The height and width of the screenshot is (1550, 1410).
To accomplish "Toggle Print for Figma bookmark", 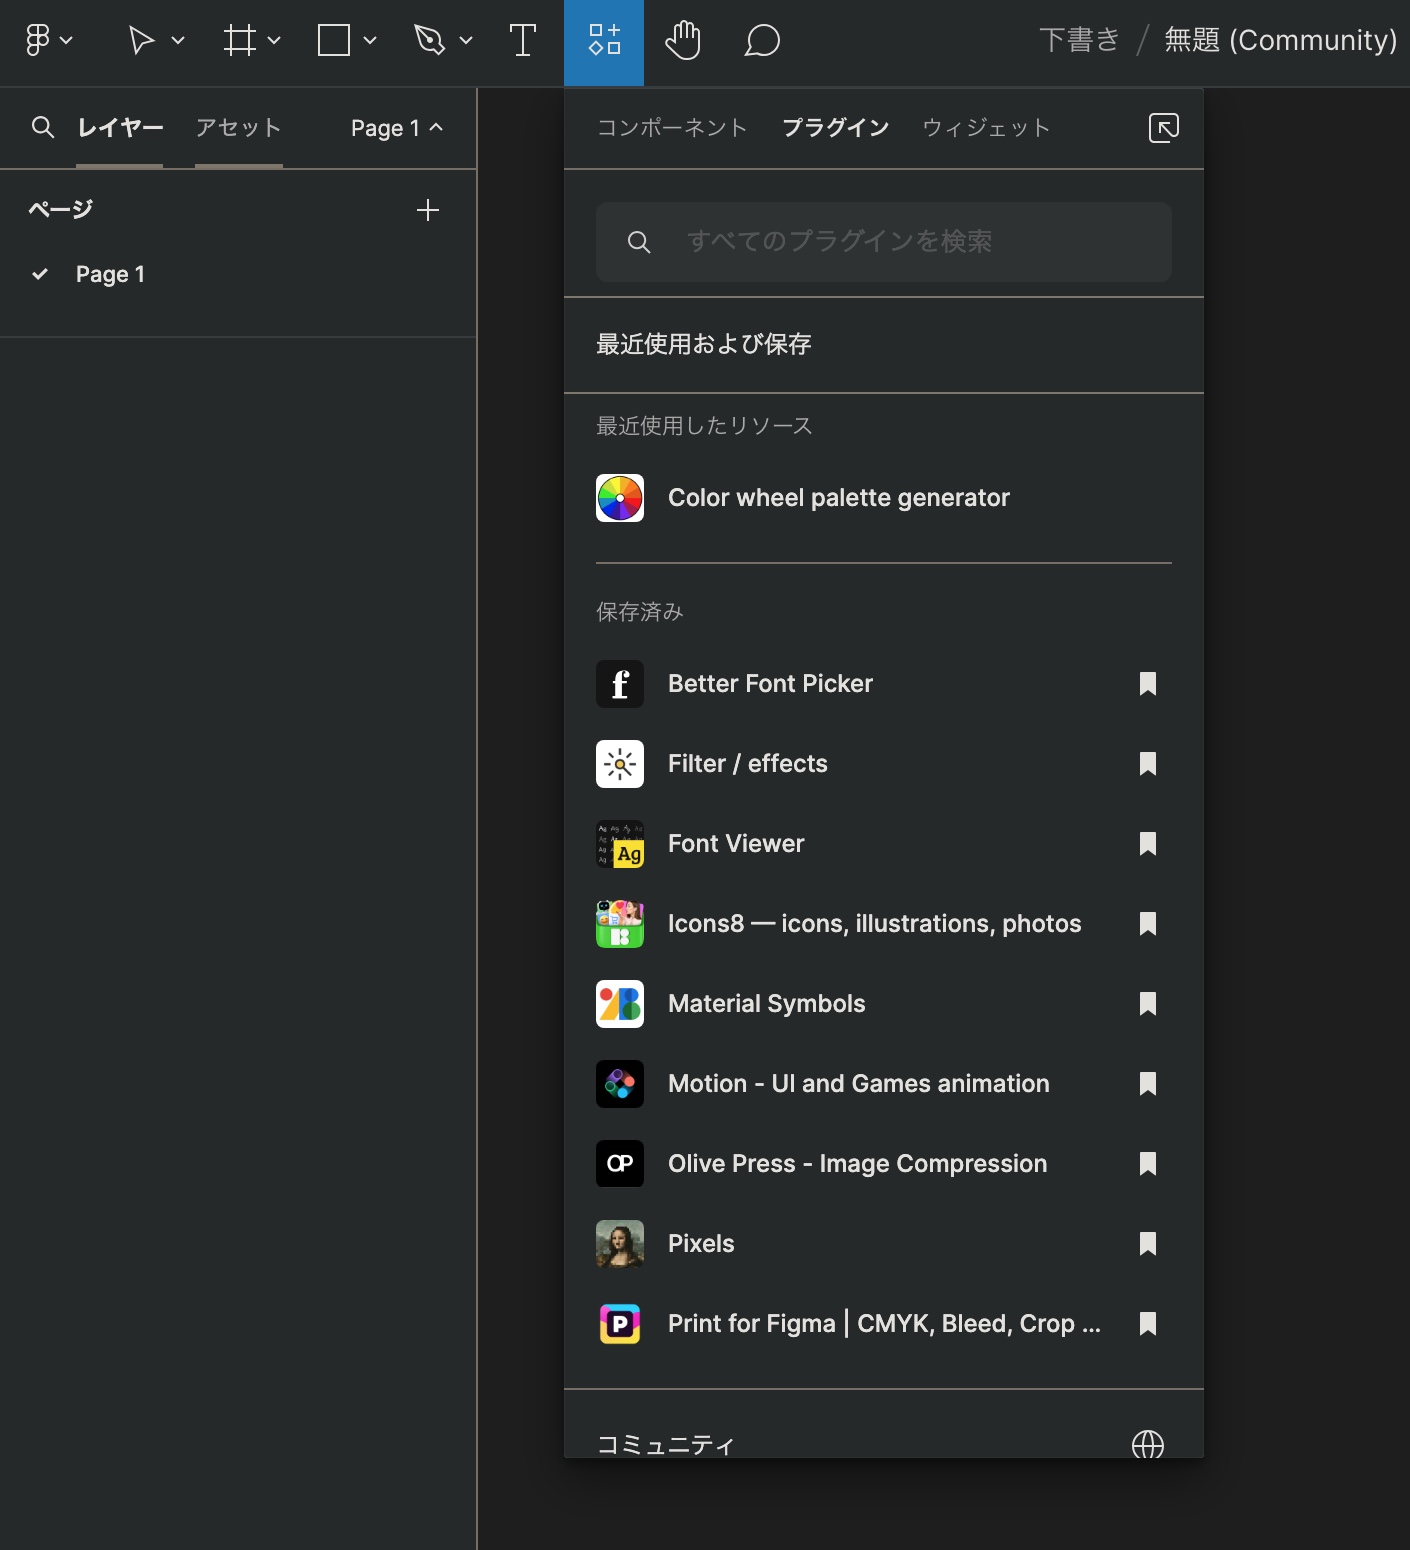I will pyautogui.click(x=1148, y=1324).
